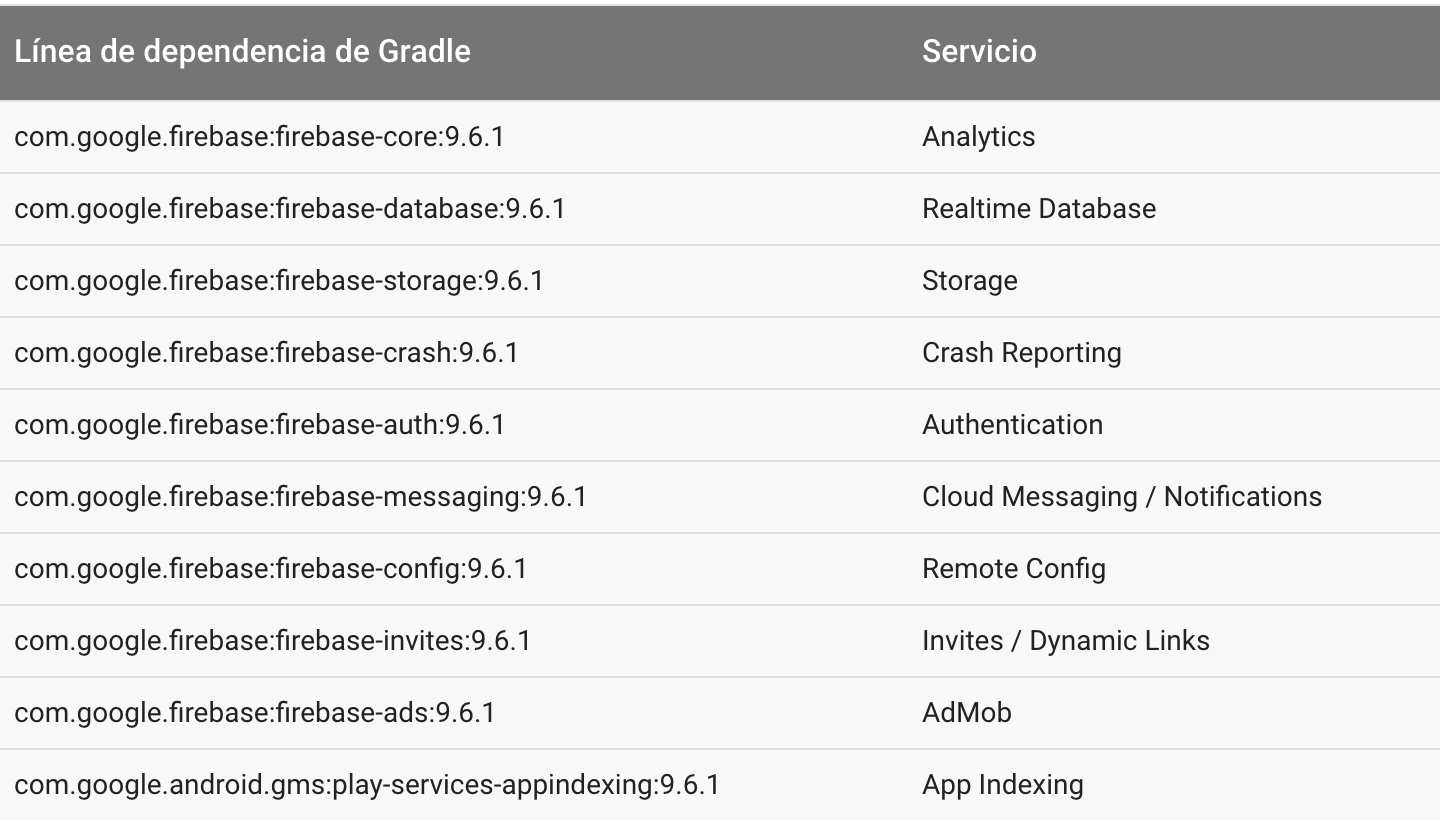Click the Authentication service cell

1012,425
